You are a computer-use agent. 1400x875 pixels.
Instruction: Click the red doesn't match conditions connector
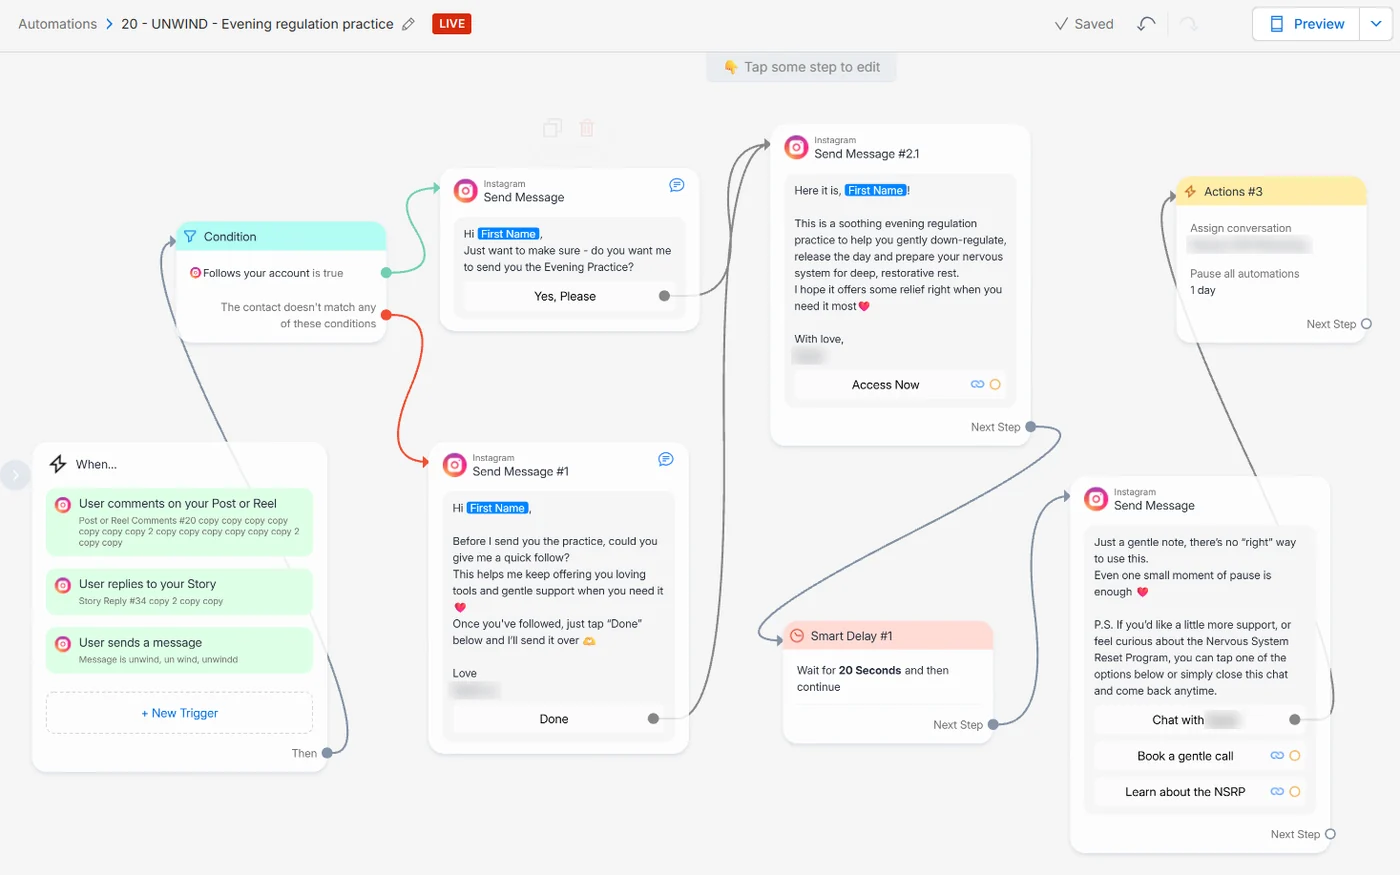pyautogui.click(x=386, y=316)
